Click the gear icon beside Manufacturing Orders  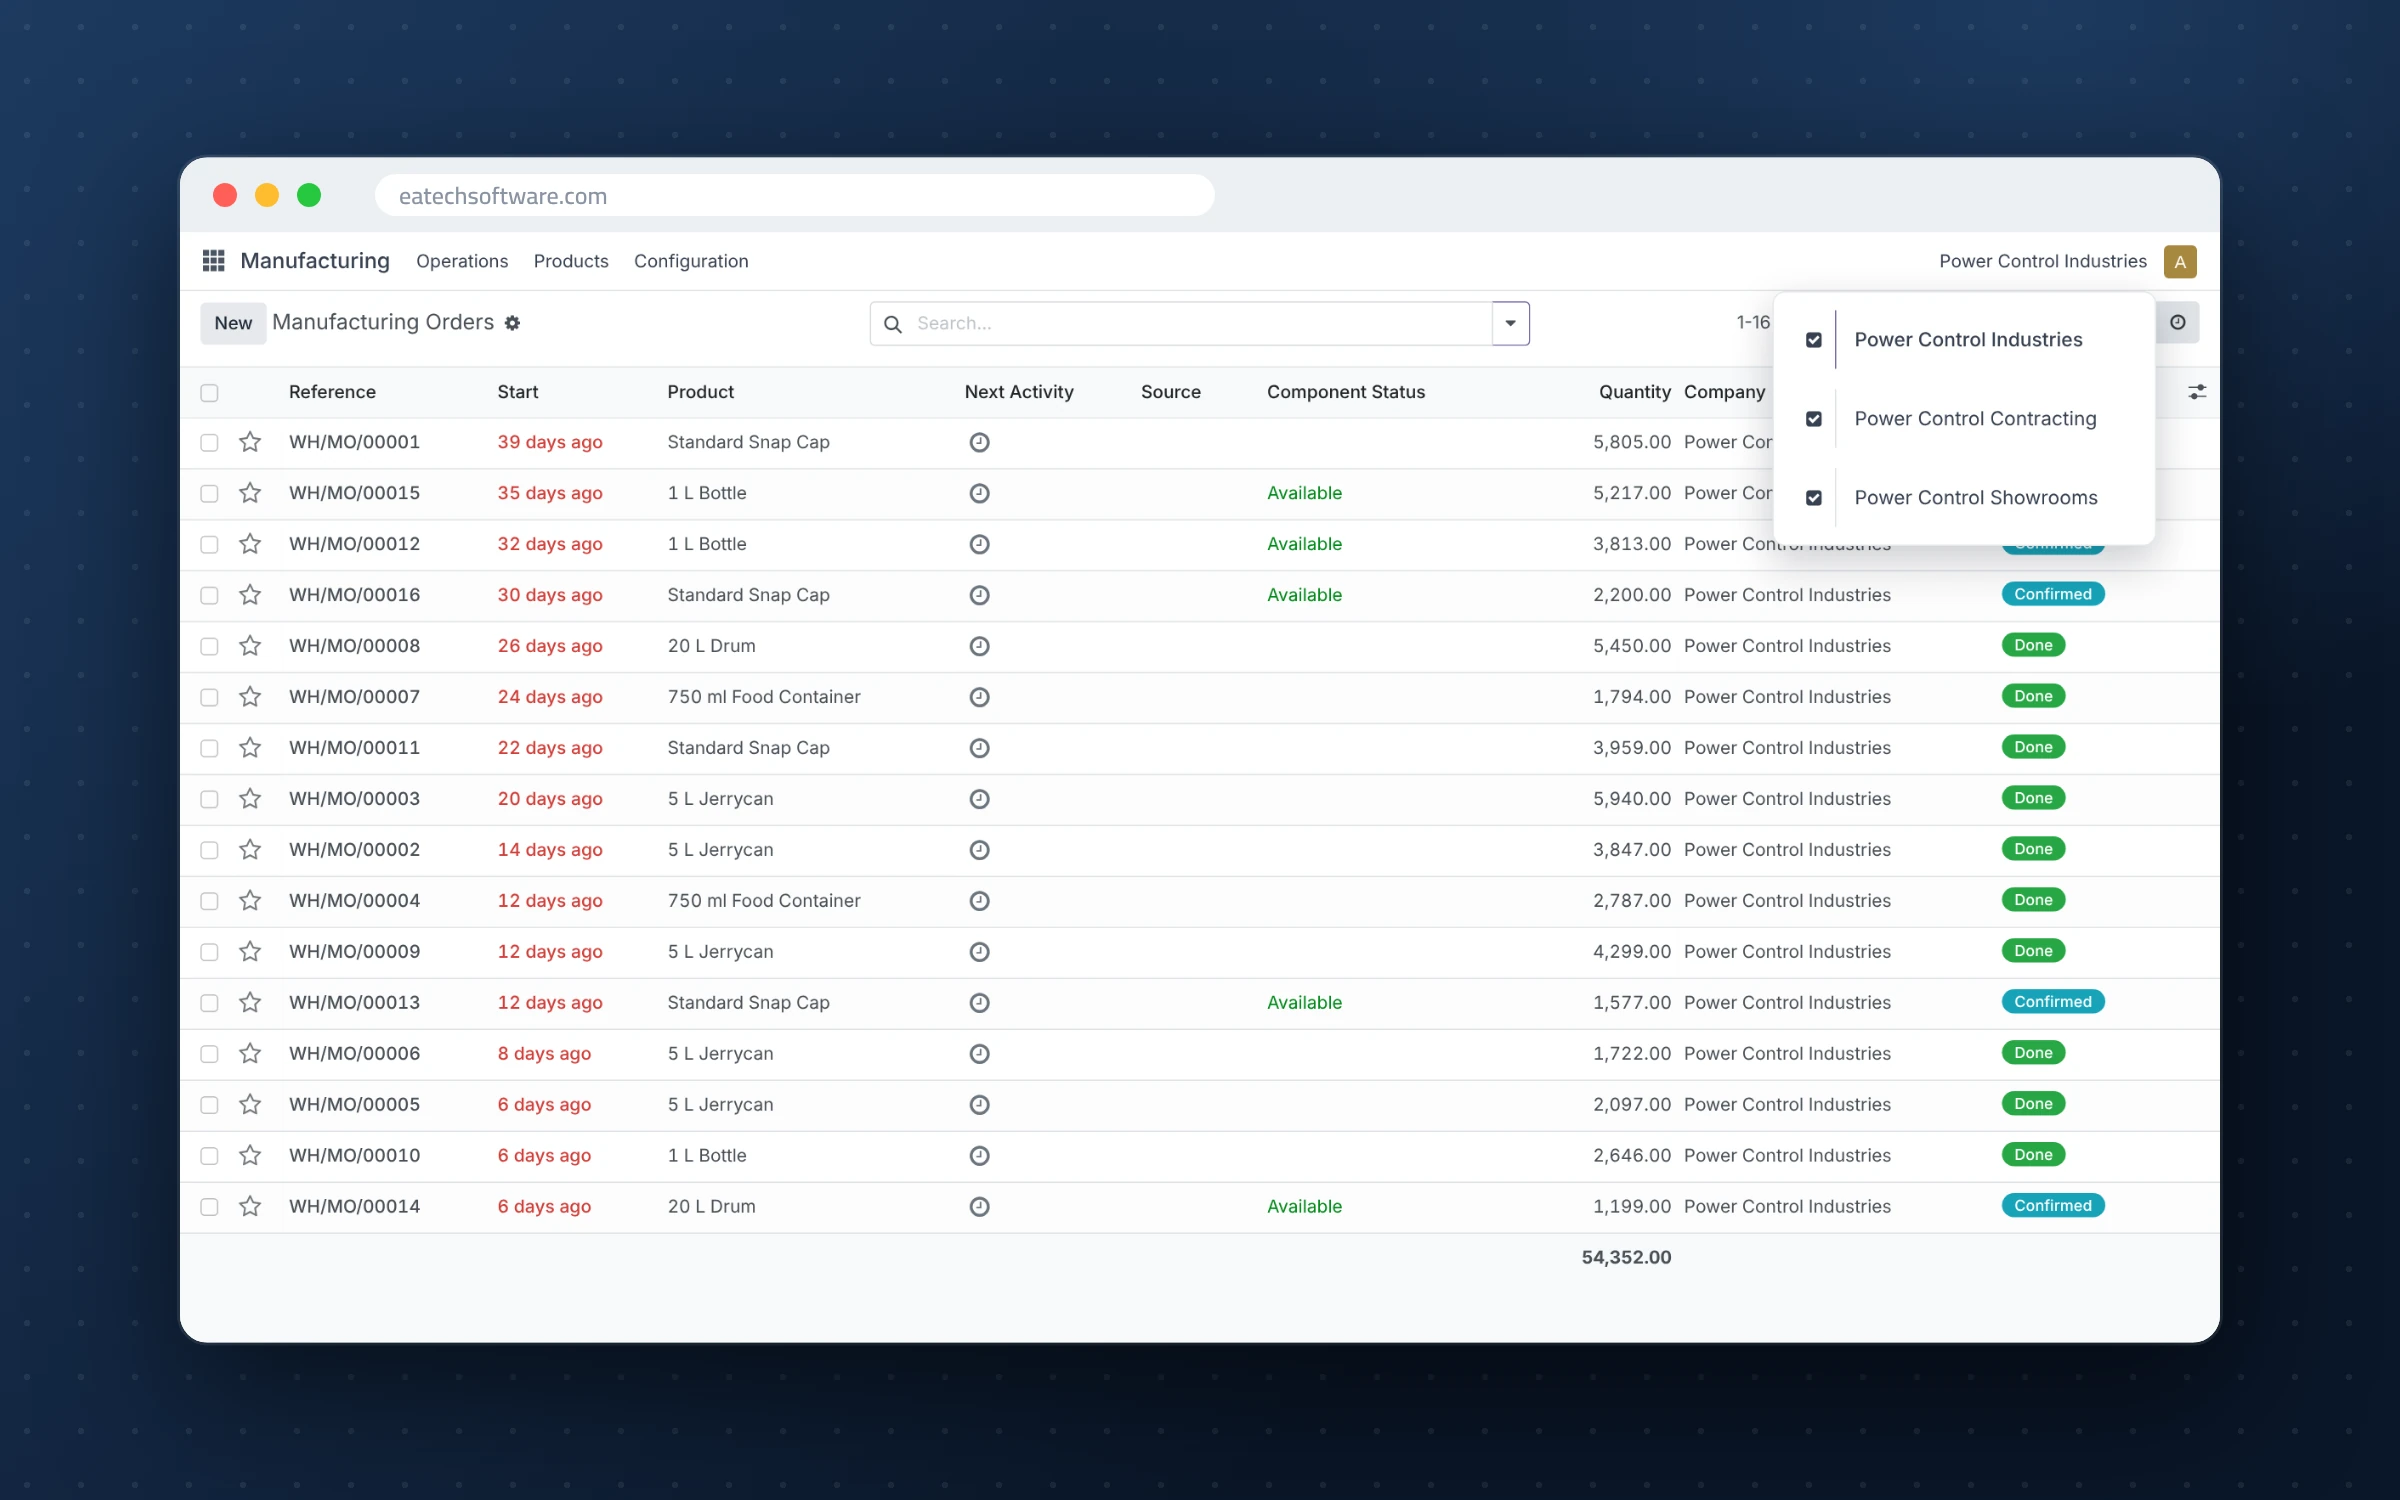tap(512, 323)
